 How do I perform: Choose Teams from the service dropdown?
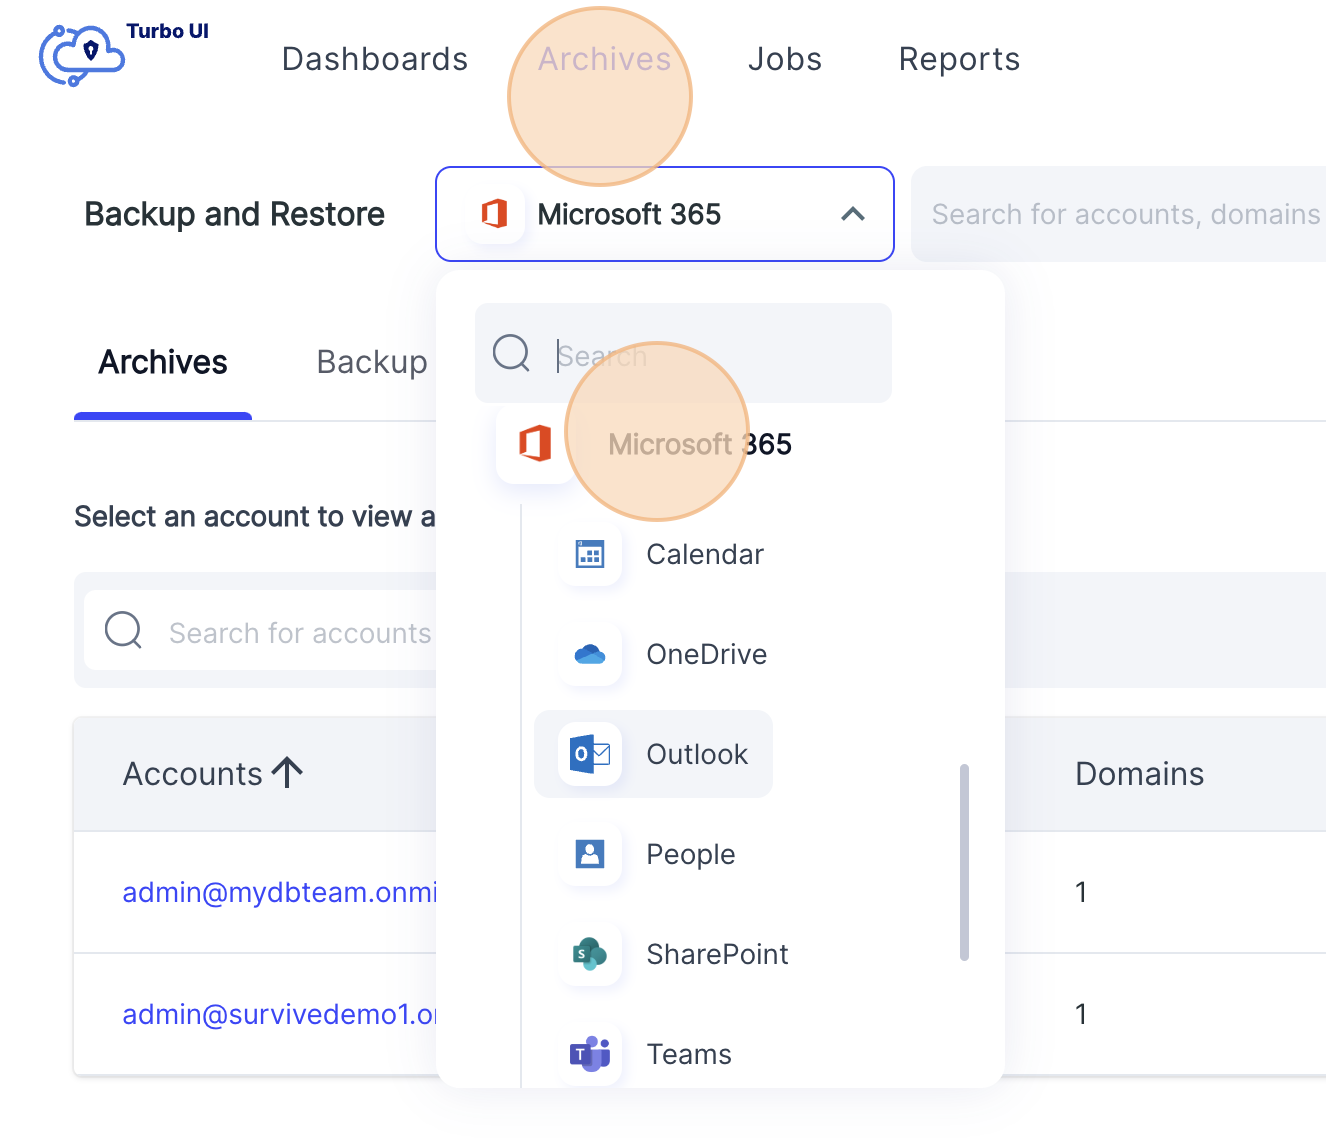[x=688, y=1053]
